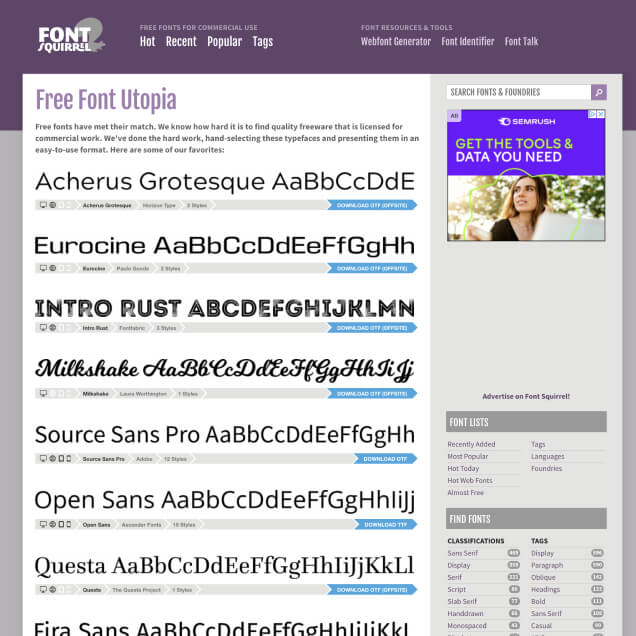
Task: Open the Webfont Generator tool
Action: (x=396, y=41)
